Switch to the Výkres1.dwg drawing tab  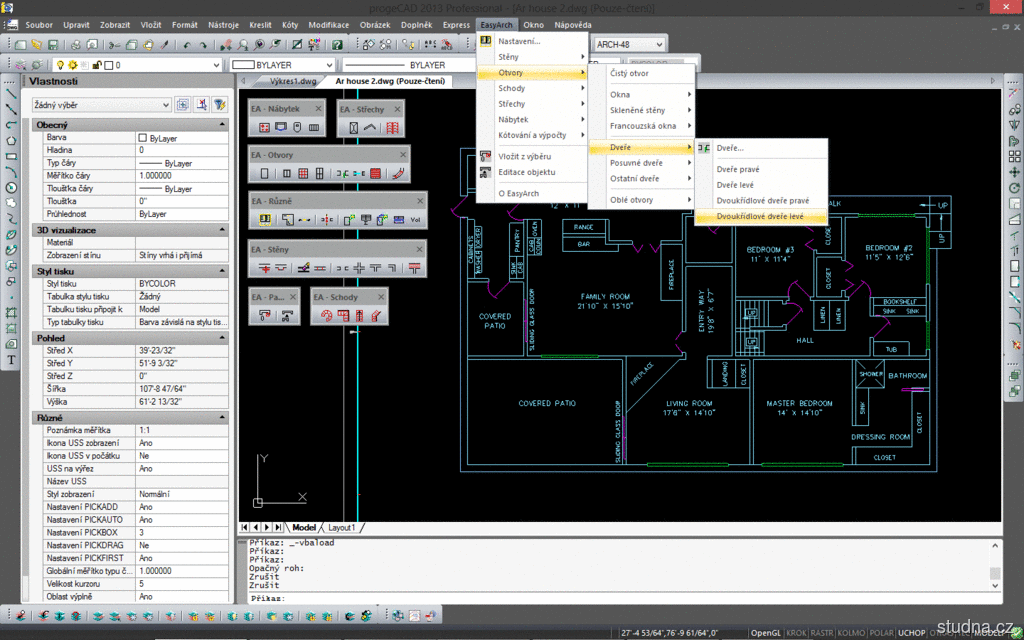pyautogui.click(x=294, y=81)
